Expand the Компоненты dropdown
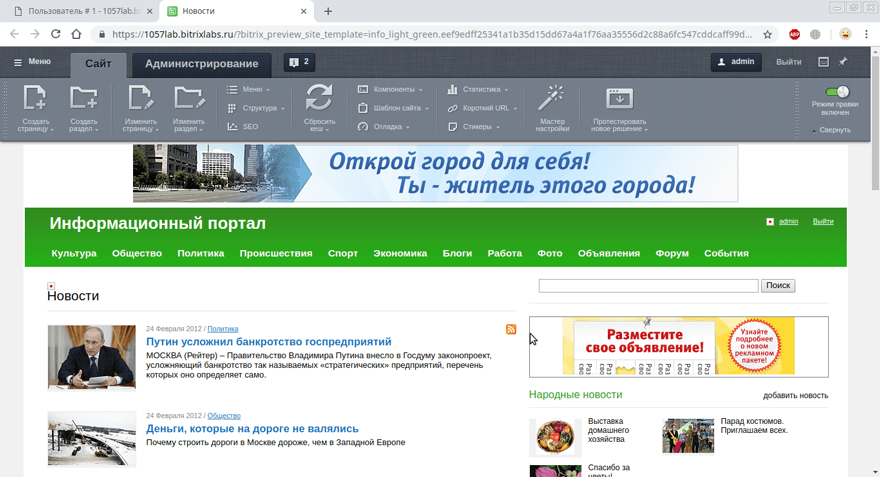Image resolution: width=880 pixels, height=477 pixels. click(393, 89)
